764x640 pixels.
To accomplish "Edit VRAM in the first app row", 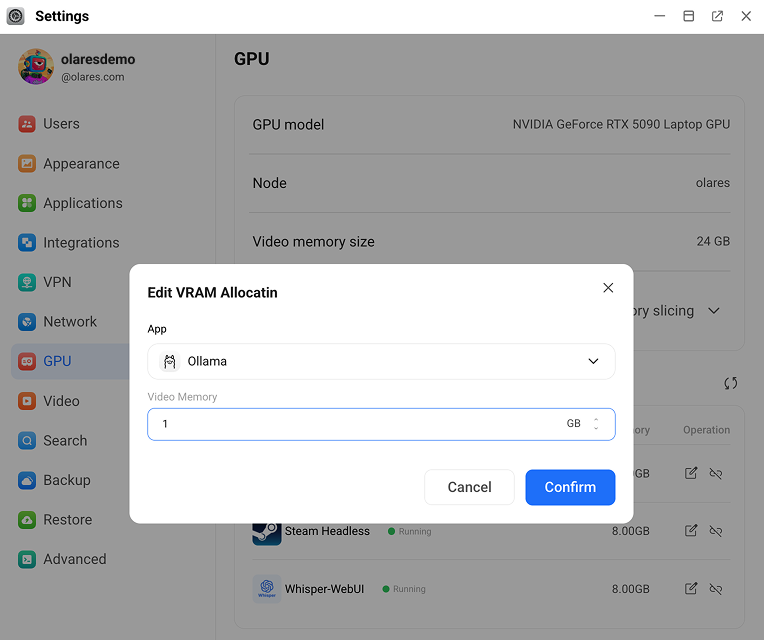I will (x=691, y=473).
